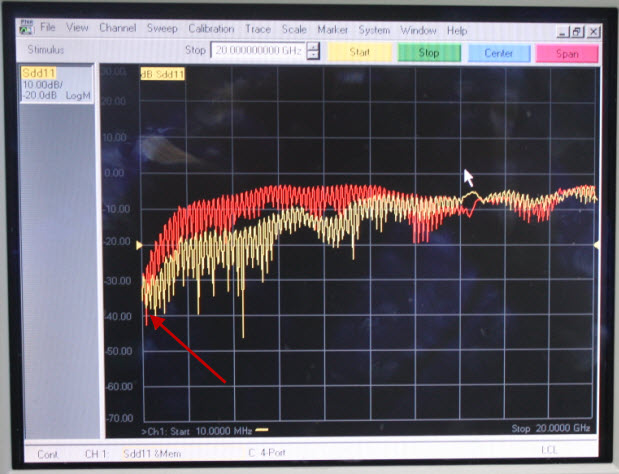Open the Sweep menu
Viewport: 619px width, 474px height.
click(162, 30)
